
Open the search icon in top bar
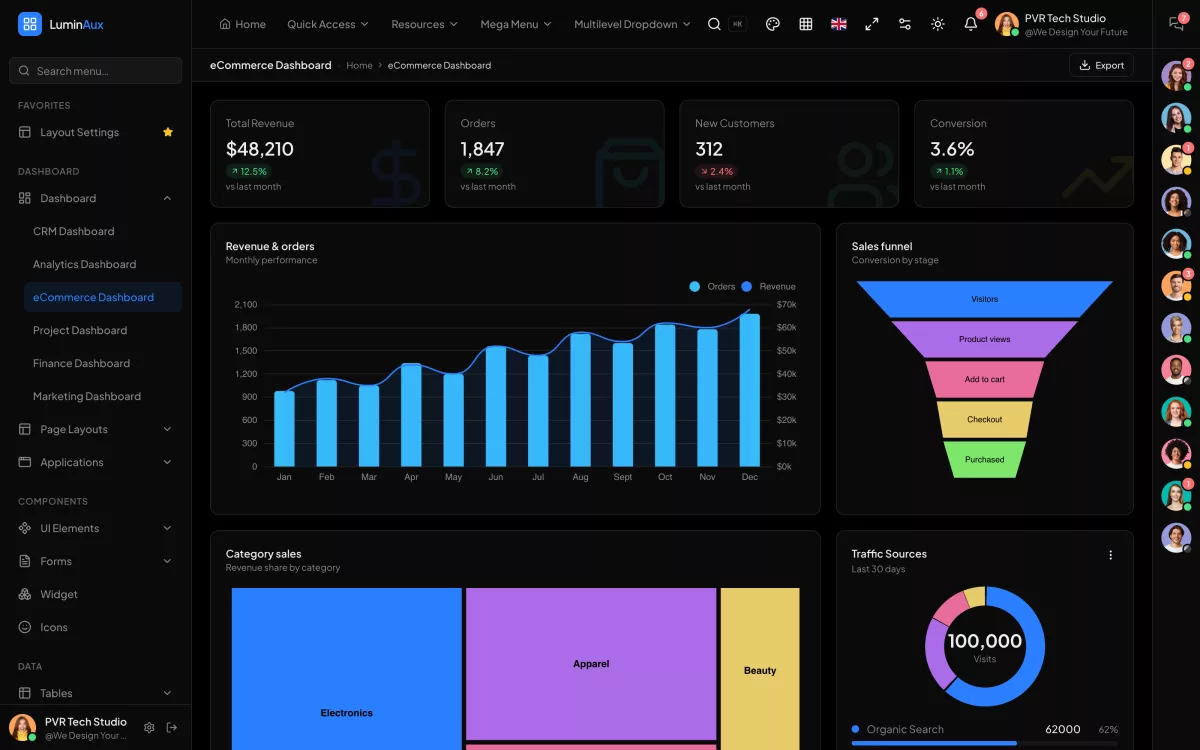pos(714,24)
